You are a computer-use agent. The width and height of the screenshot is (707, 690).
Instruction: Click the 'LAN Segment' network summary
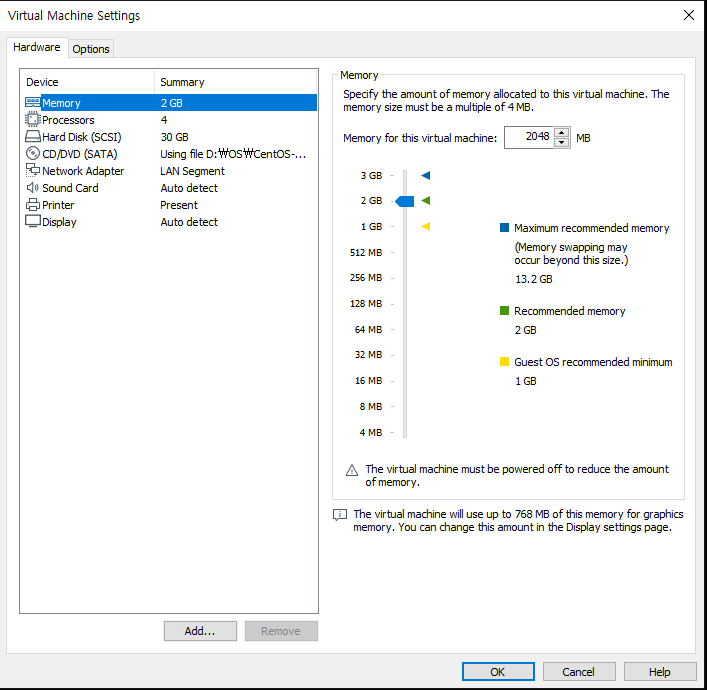193,171
